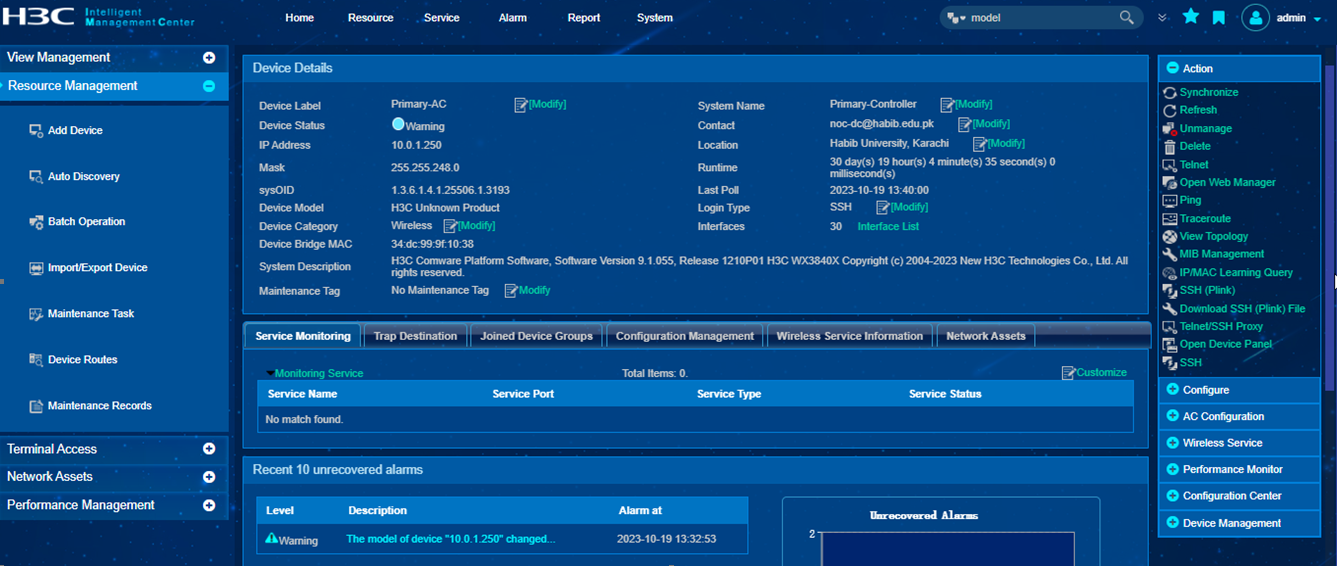Viewport: 1337px width, 566px height.
Task: Click the View Topology icon
Action: tap(1170, 237)
